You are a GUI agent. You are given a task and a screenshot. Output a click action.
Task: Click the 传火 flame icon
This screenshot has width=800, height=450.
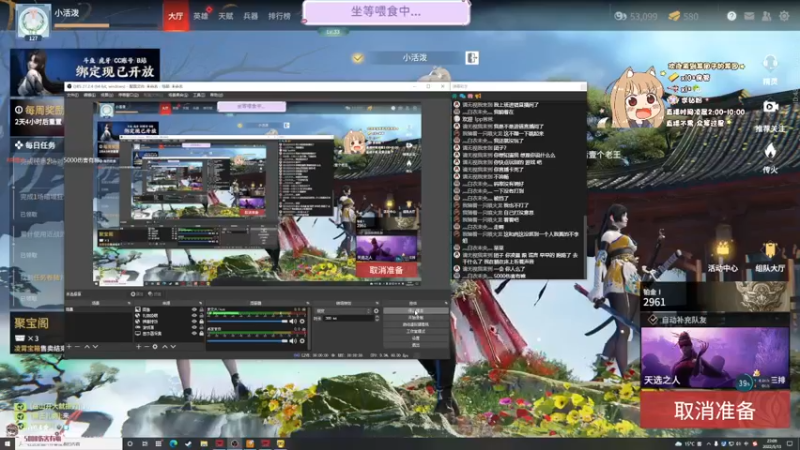pyautogui.click(x=770, y=151)
